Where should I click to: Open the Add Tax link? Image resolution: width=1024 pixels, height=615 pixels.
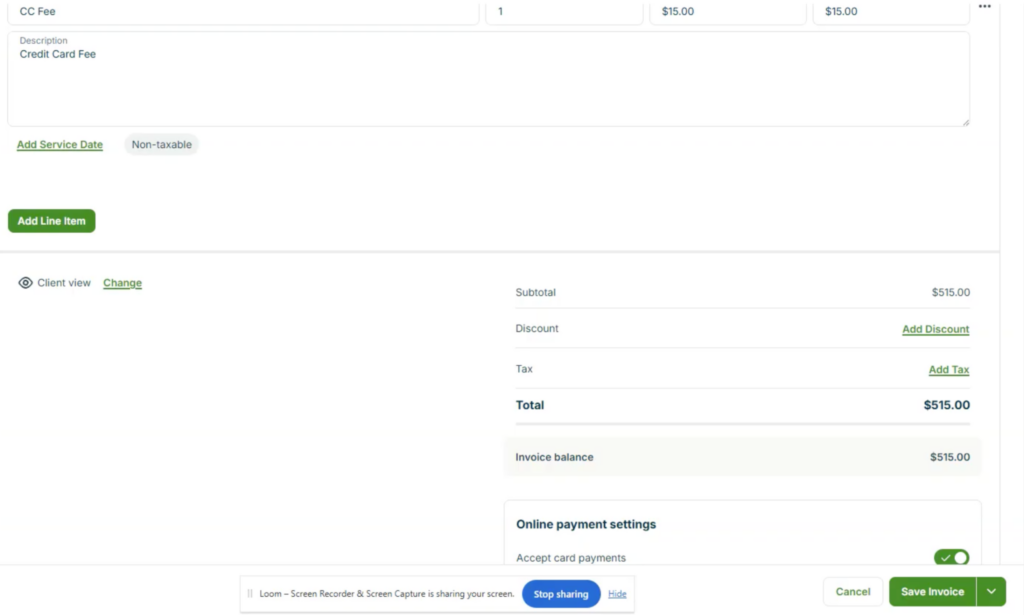click(949, 370)
